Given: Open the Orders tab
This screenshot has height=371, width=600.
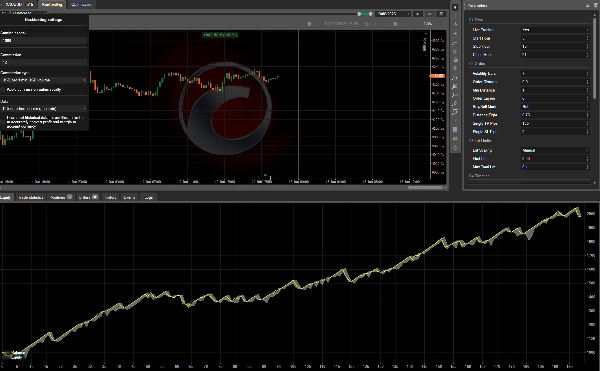Looking at the screenshot, I should point(88,197).
